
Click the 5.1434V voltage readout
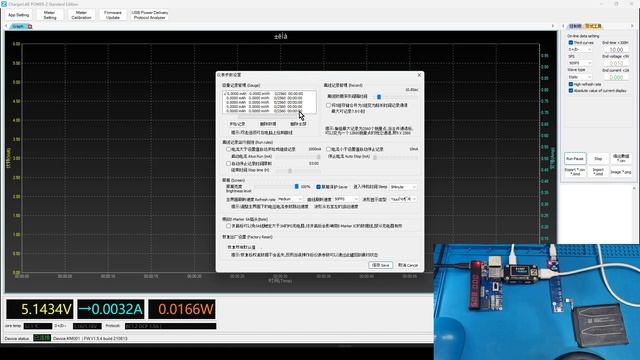40,309
